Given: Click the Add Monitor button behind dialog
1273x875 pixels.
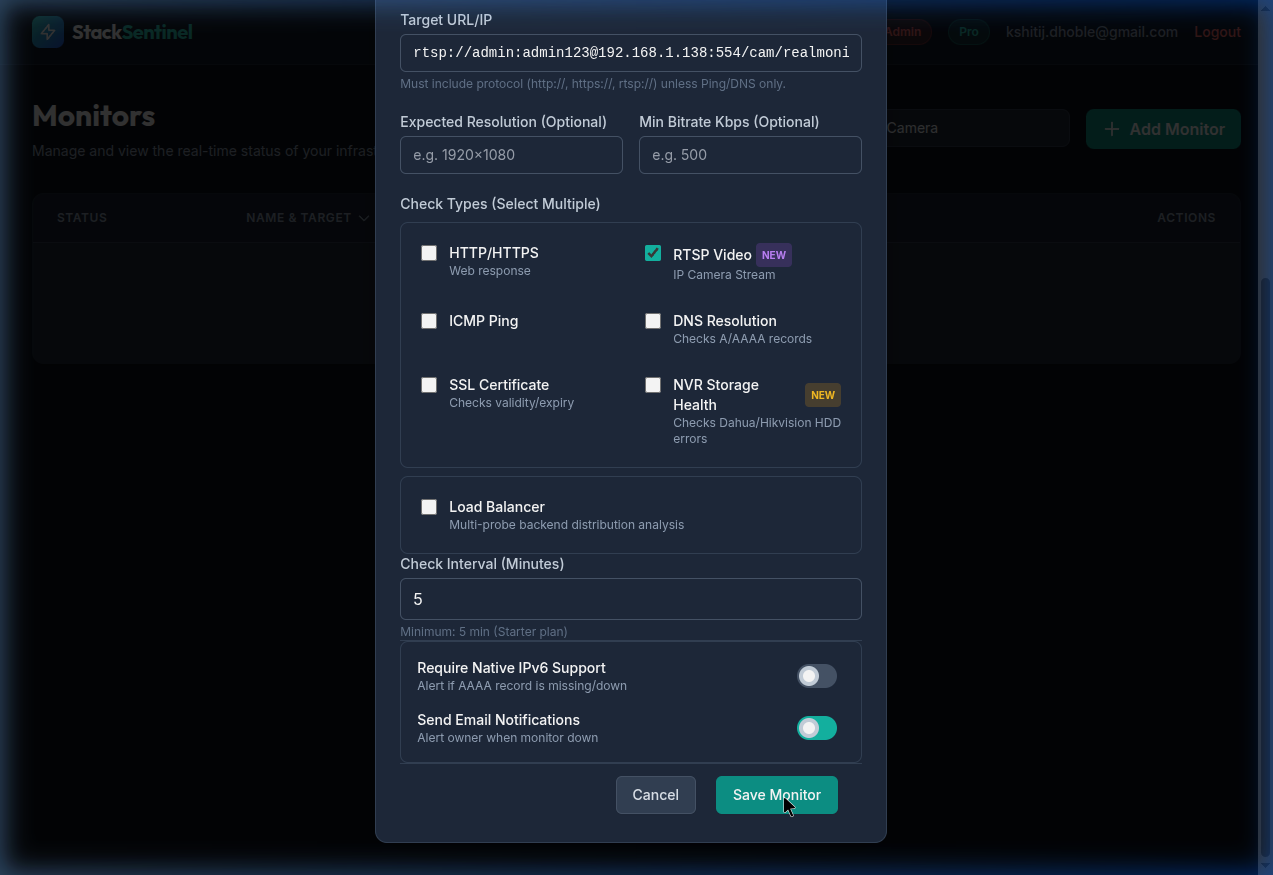Looking at the screenshot, I should coord(1163,129).
